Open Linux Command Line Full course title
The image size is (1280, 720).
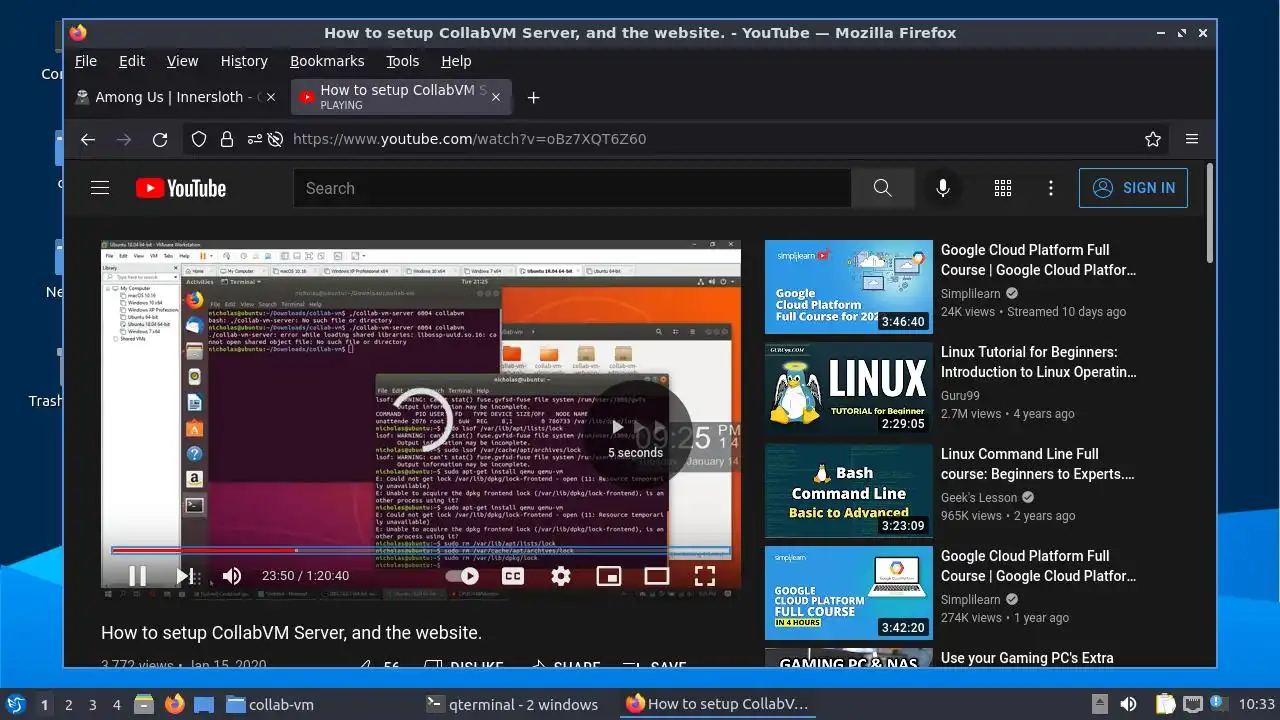click(x=1038, y=464)
